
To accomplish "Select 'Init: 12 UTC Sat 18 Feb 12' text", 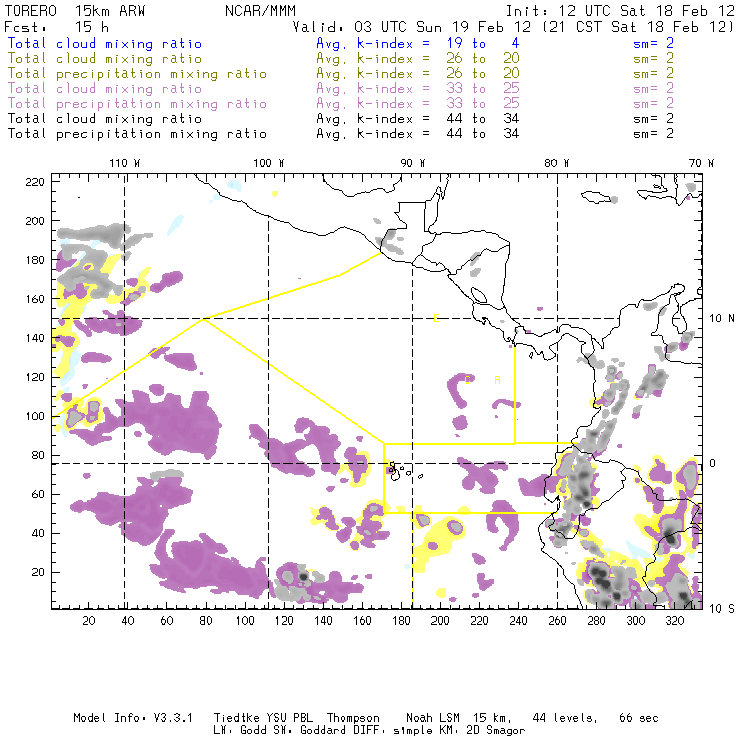I will (620, 11).
